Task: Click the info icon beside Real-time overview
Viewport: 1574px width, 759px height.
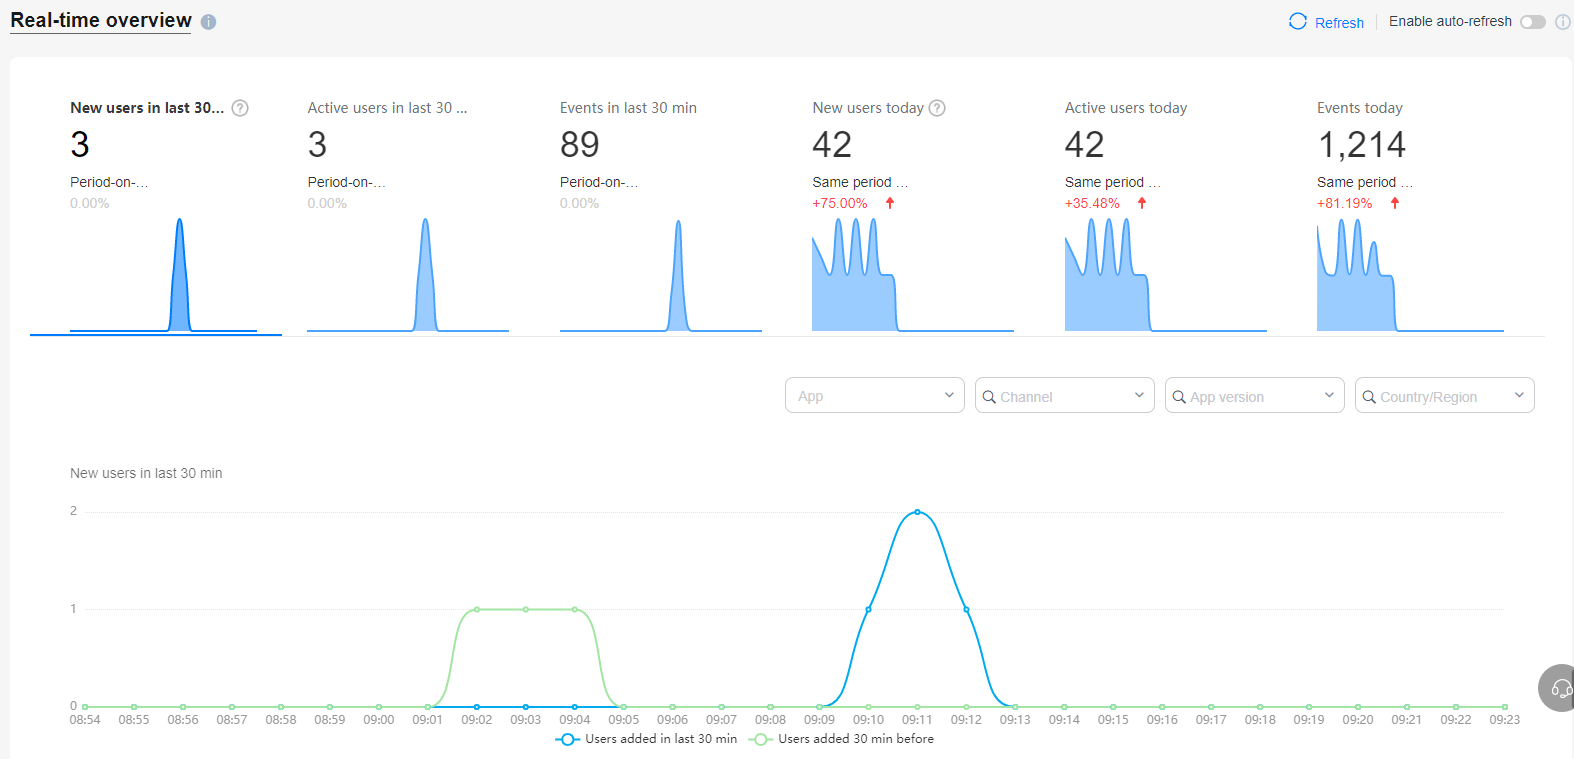Action: (x=208, y=22)
